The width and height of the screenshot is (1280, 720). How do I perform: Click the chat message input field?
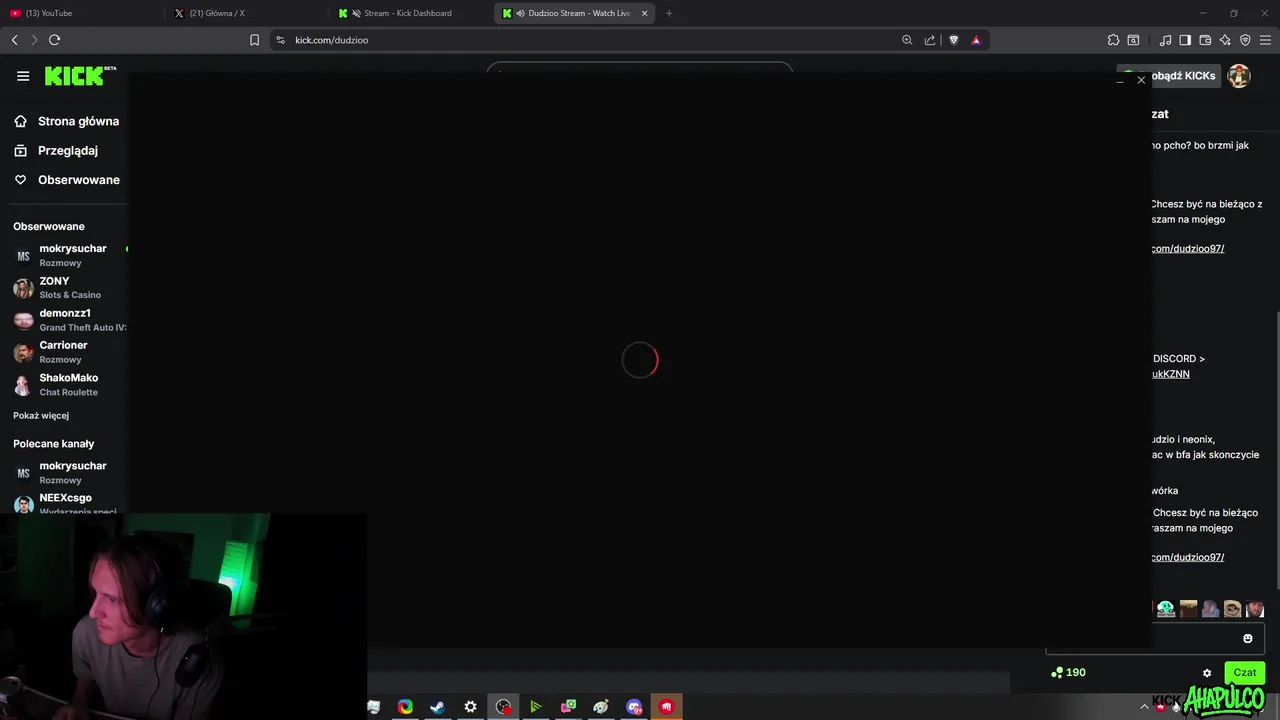(x=1155, y=638)
